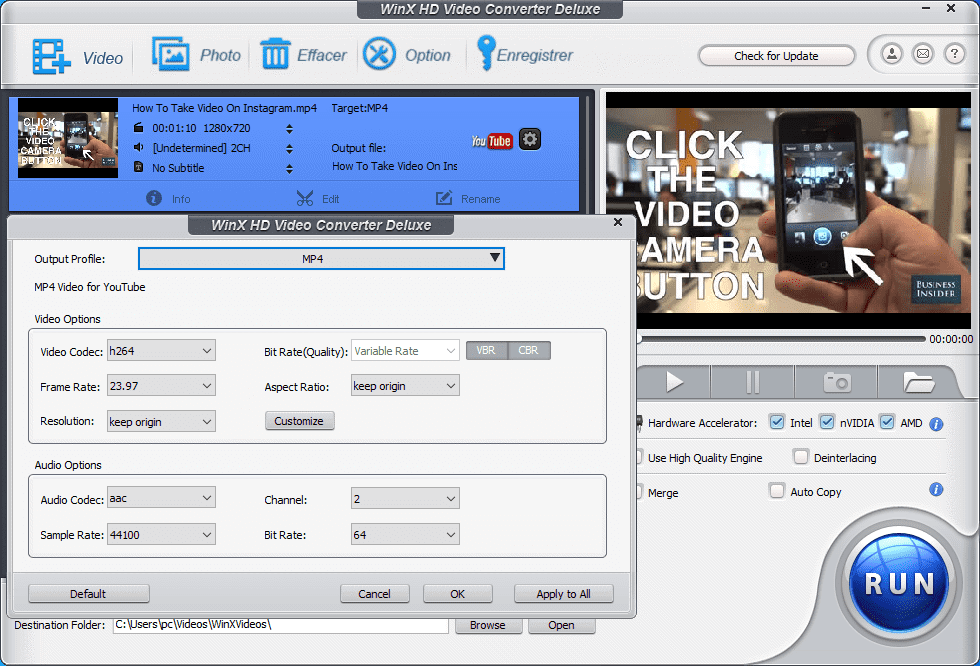
Task: Add a video with the Video icon
Action: pos(51,57)
